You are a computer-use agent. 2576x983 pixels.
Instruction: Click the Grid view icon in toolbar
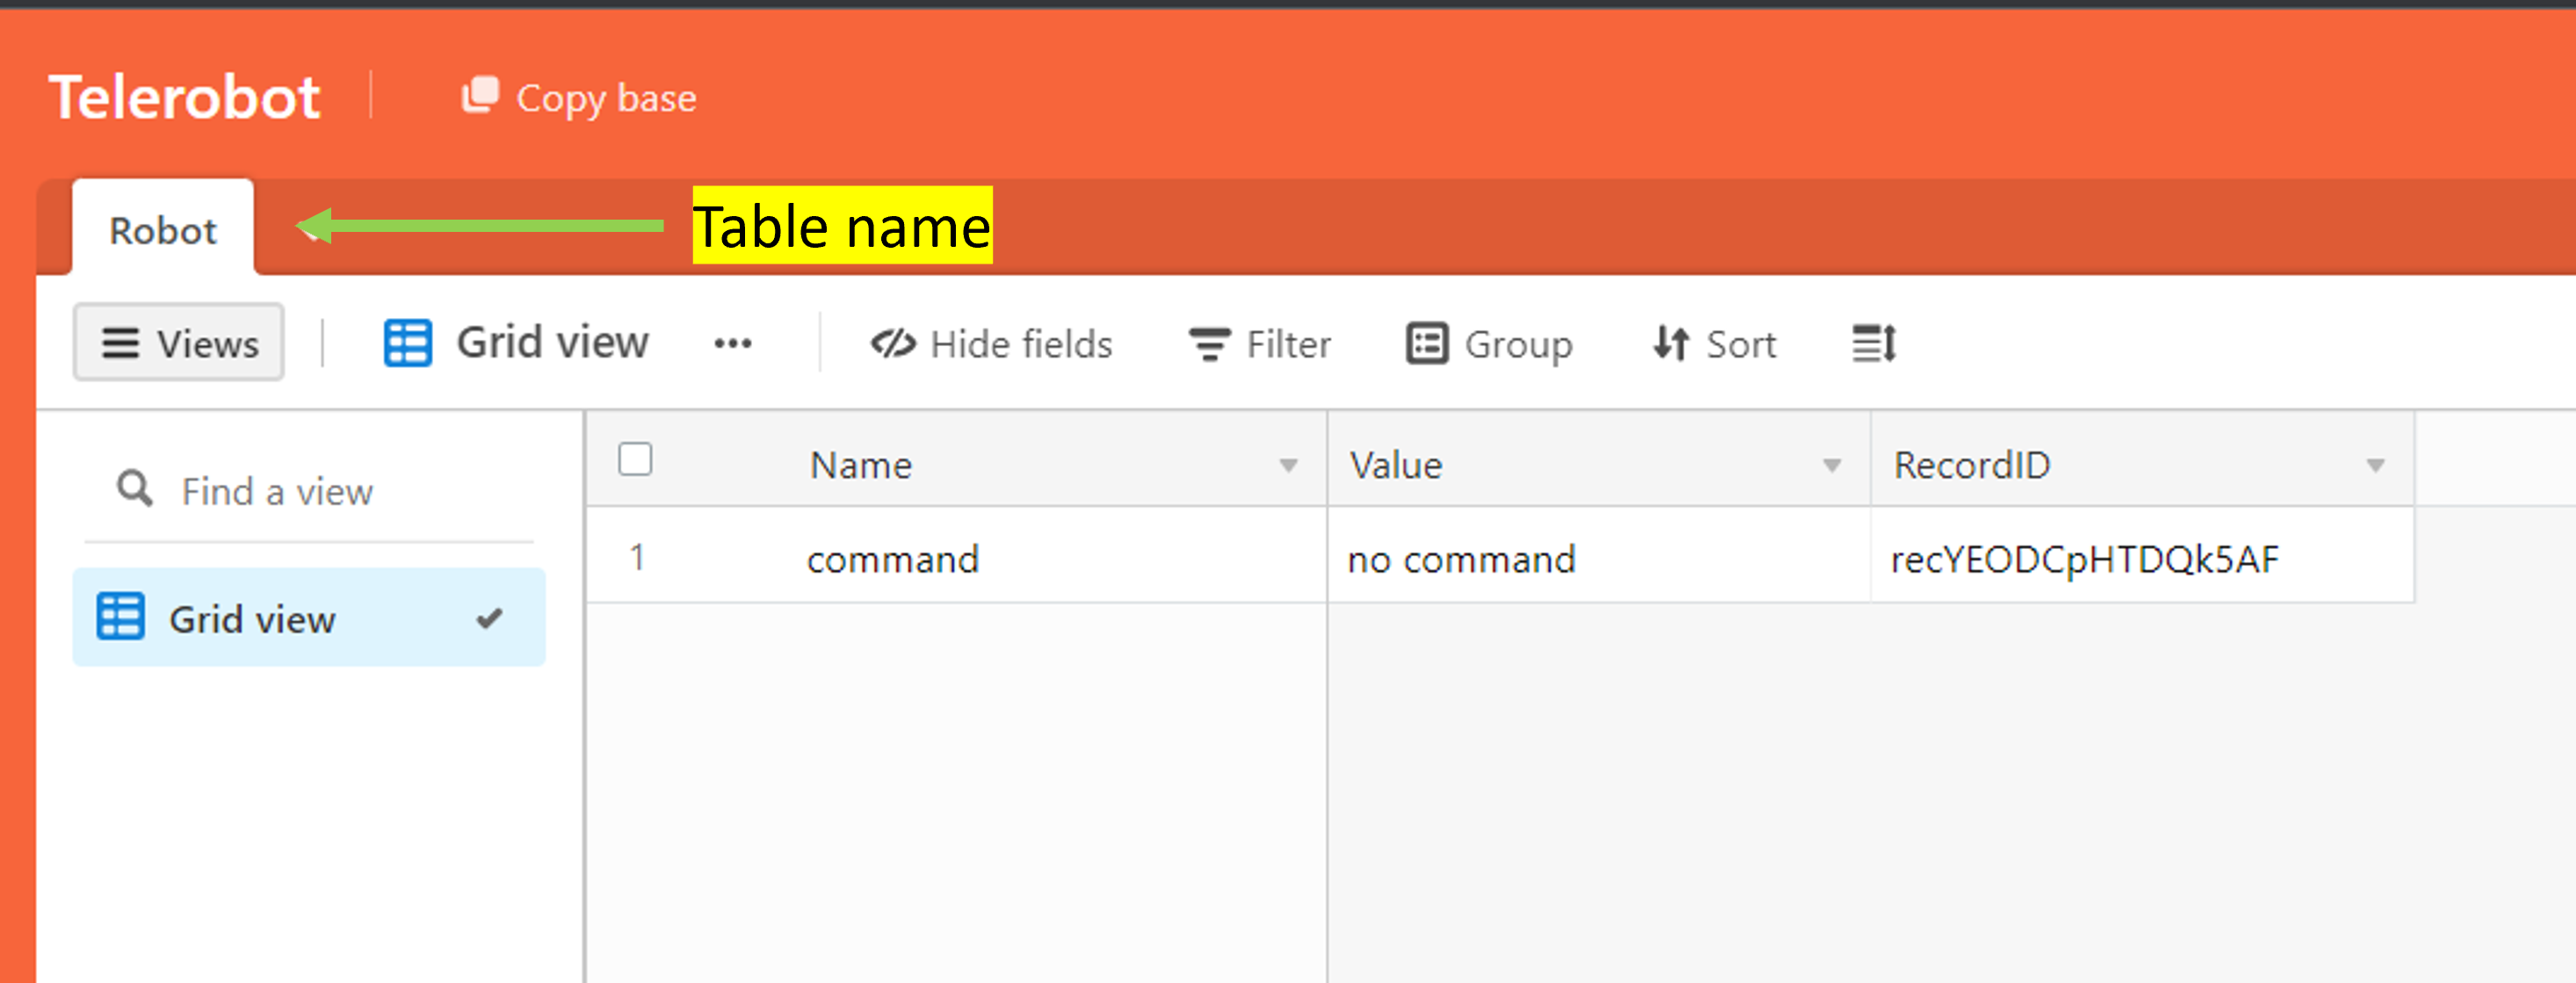click(x=408, y=344)
